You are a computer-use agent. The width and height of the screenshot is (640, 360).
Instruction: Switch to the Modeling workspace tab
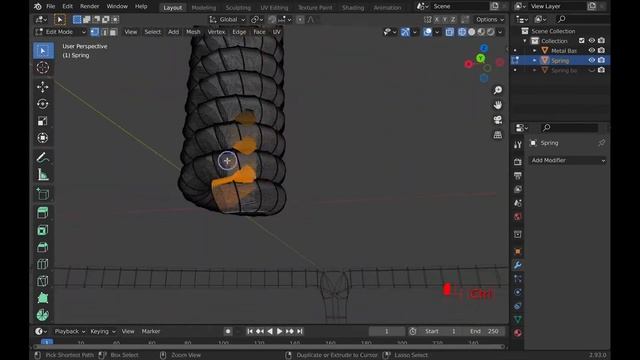pyautogui.click(x=204, y=7)
